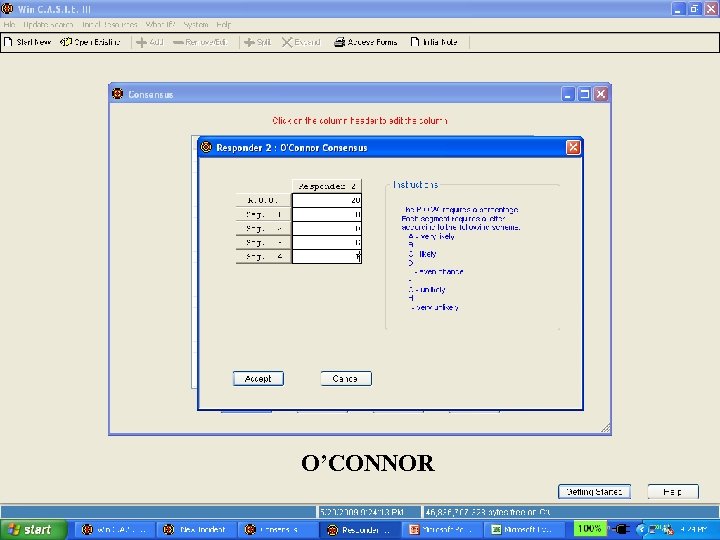Click the system tray clock
Viewport: 720px width, 540px height.
click(693, 530)
